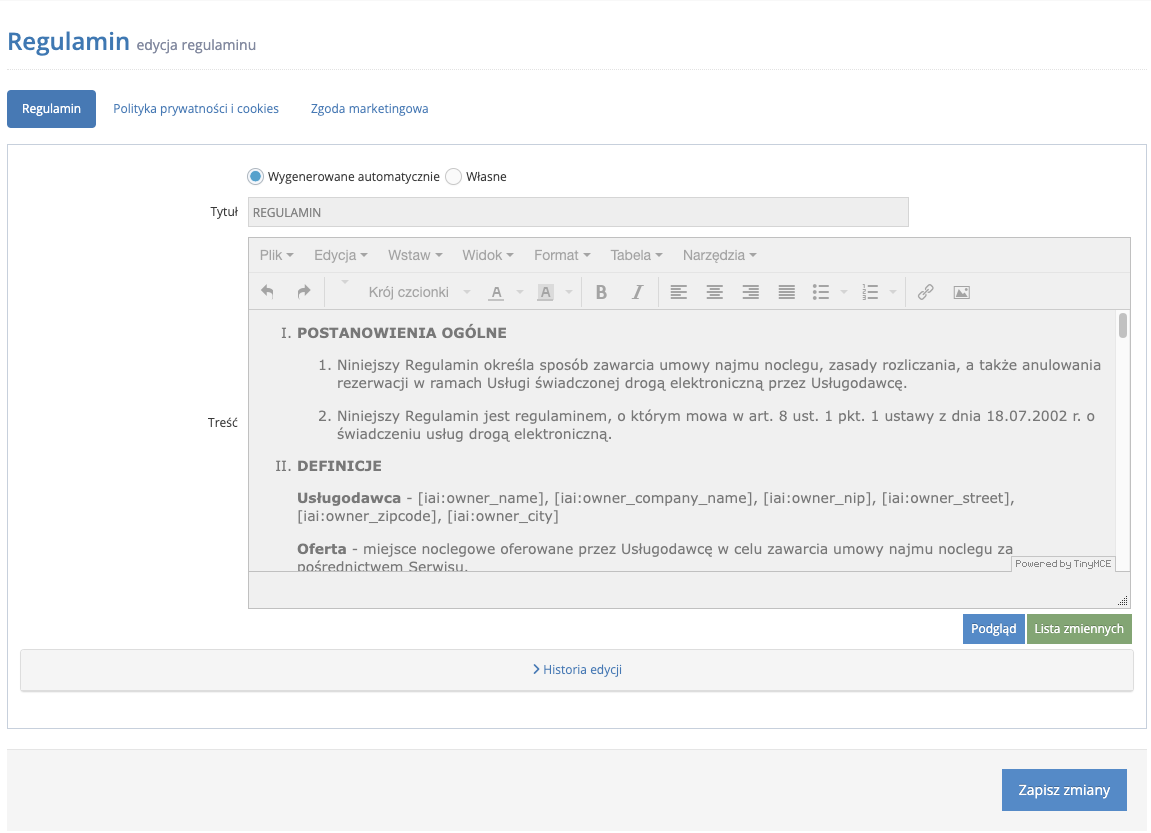
Task: Open the Widok menu
Action: click(487, 255)
